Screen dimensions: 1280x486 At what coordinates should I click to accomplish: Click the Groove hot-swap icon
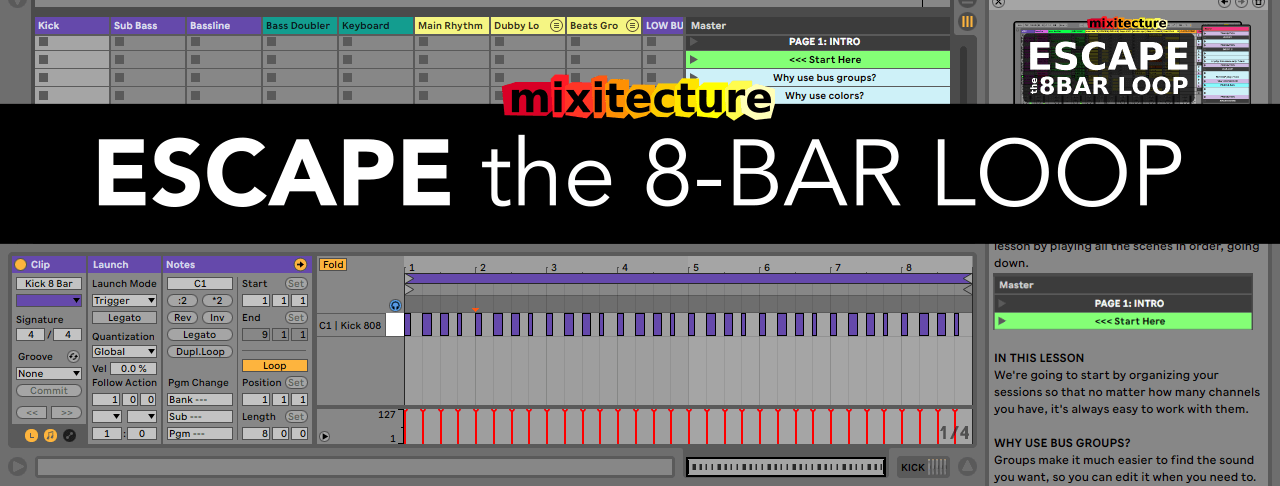73,357
